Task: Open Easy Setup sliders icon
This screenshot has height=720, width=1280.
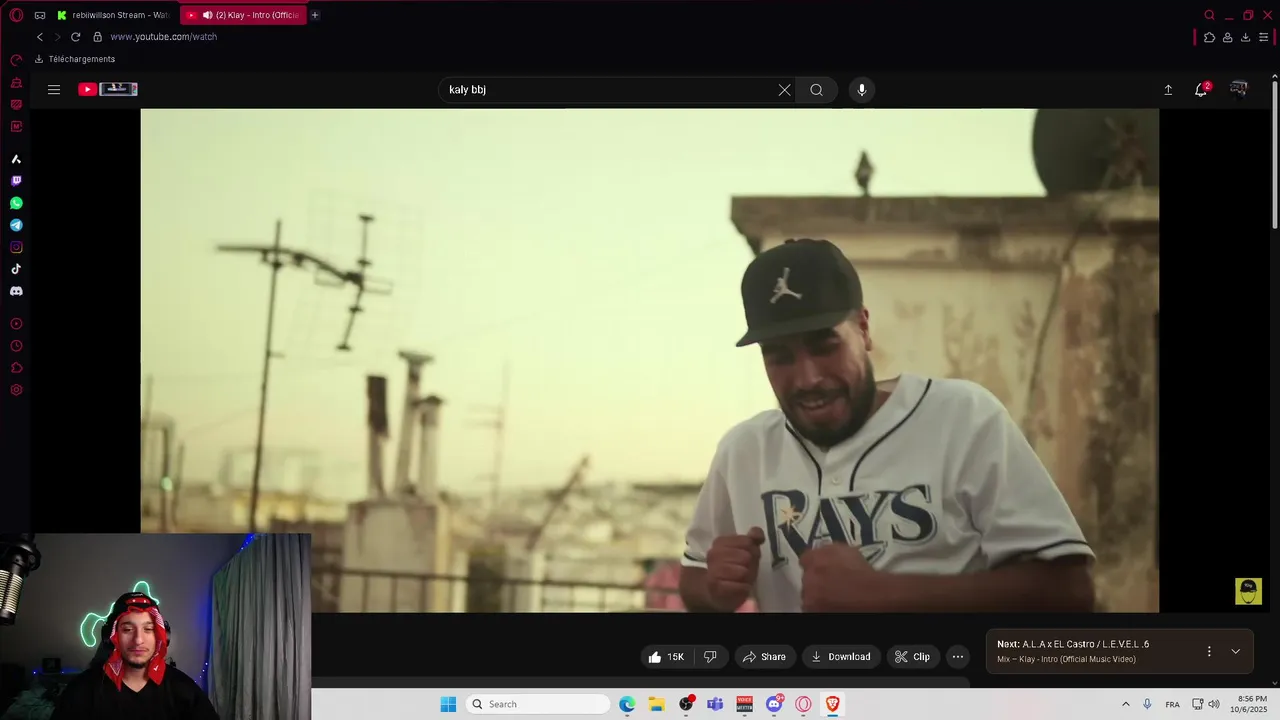Action: coord(1264,37)
